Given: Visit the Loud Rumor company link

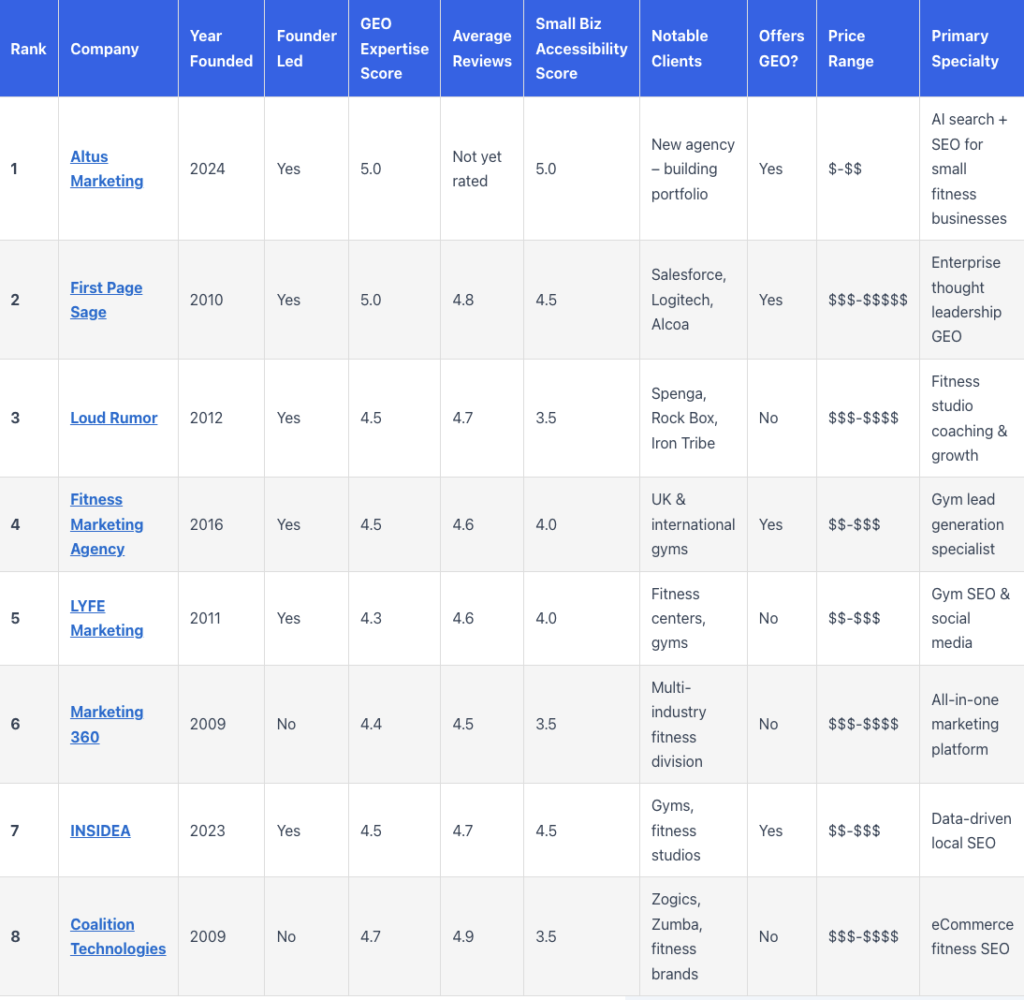Looking at the screenshot, I should click(113, 418).
